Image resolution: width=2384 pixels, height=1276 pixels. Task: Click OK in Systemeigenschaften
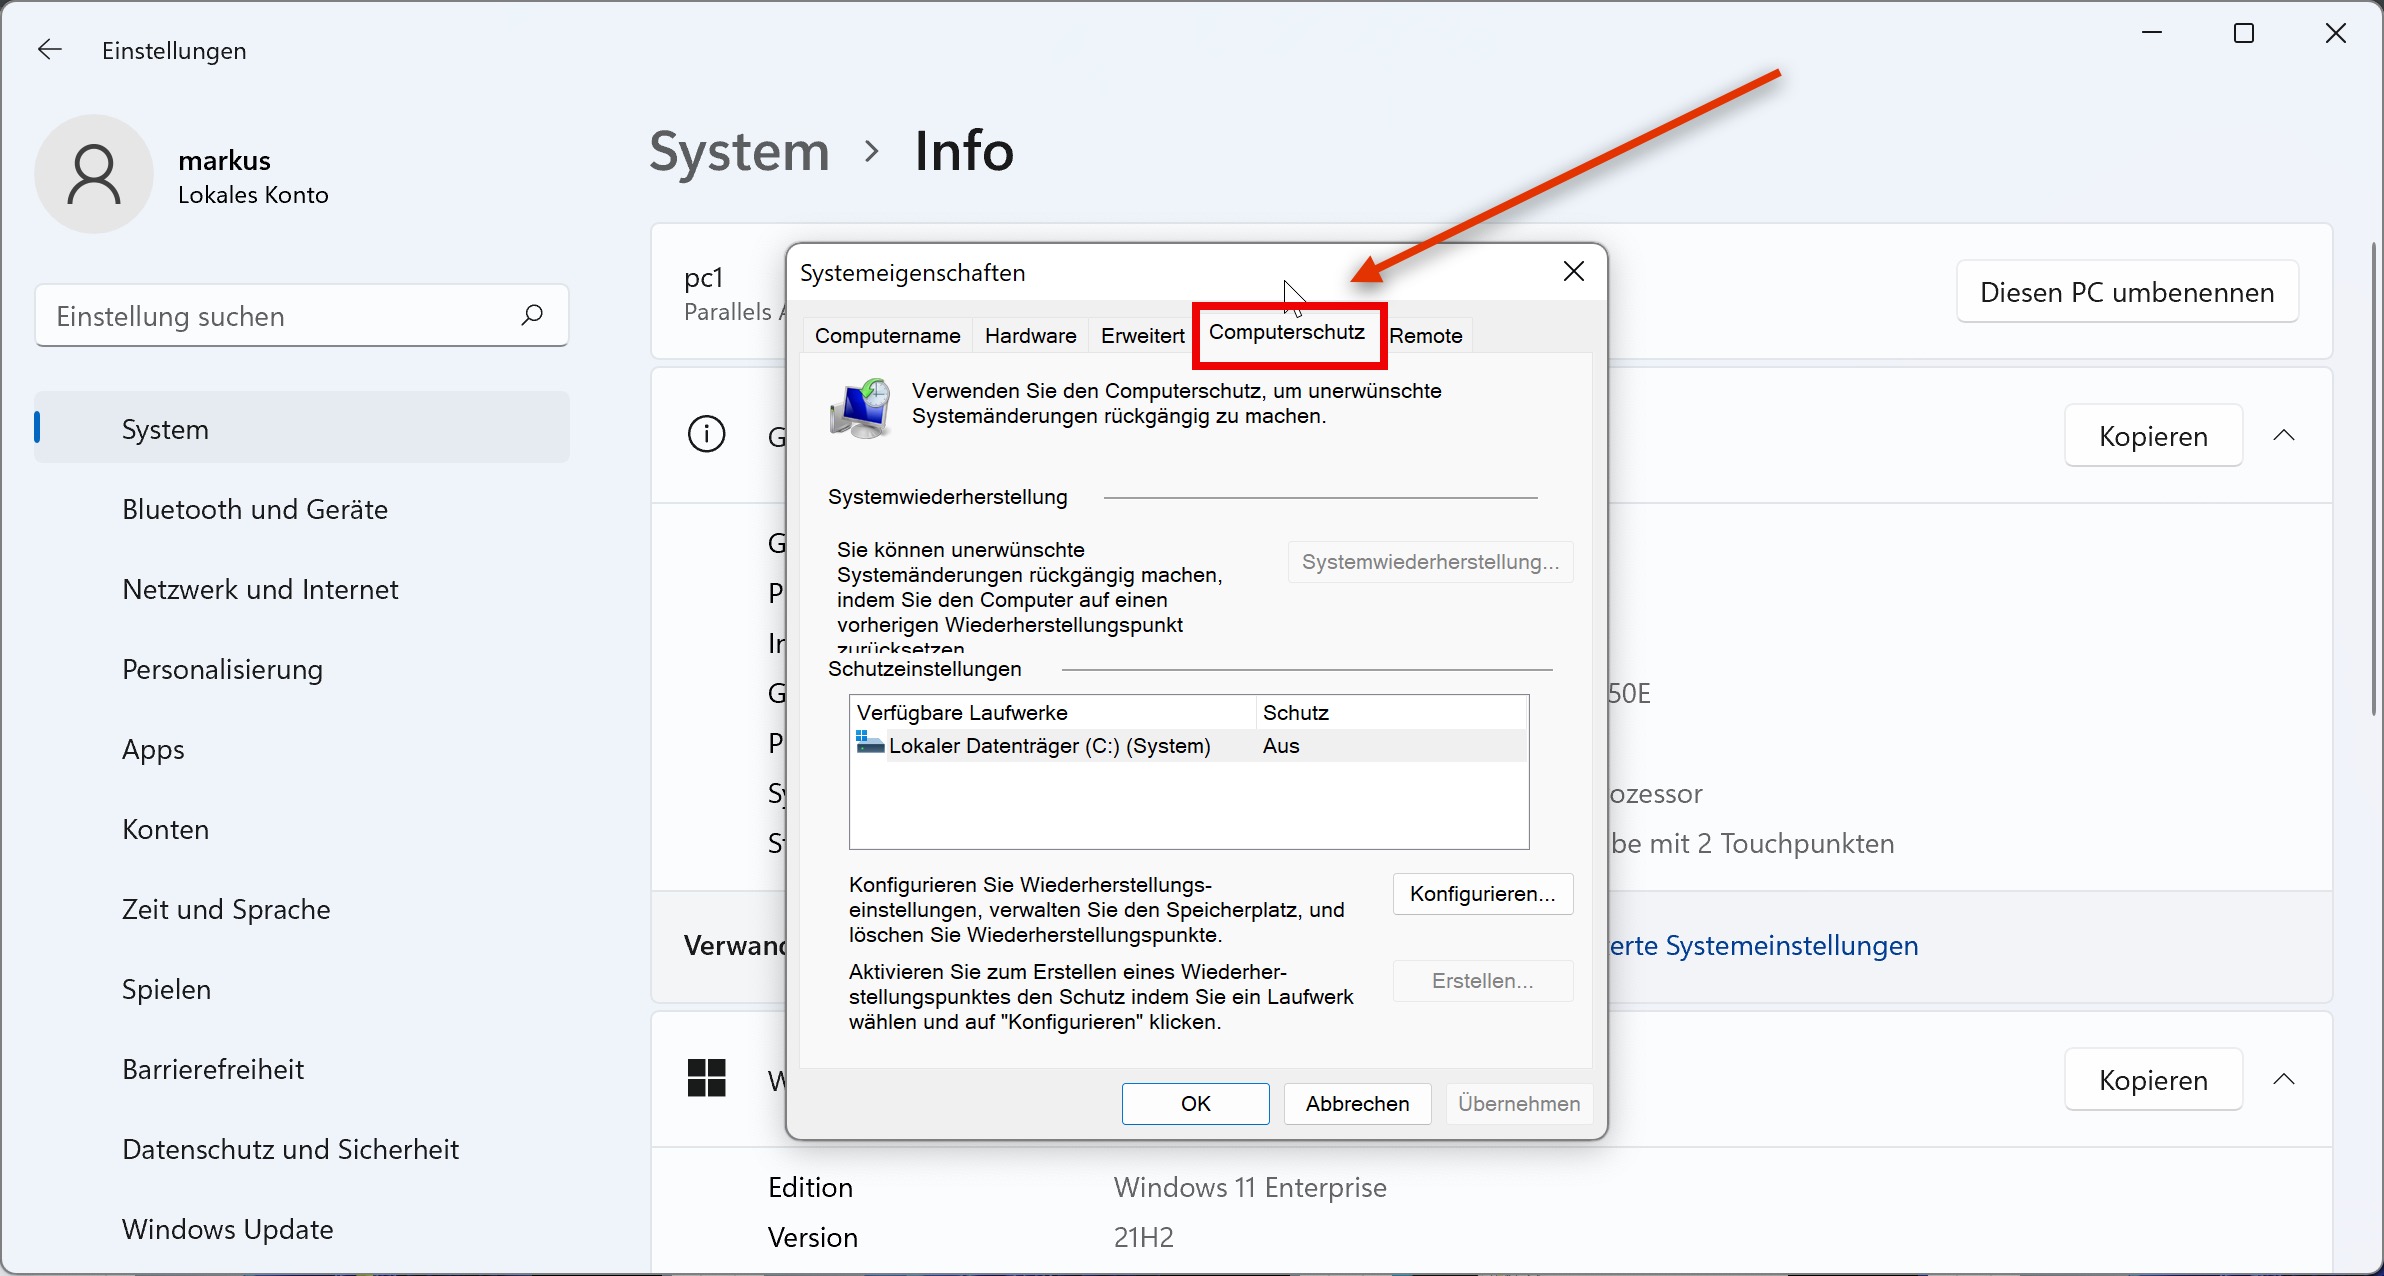tap(1196, 1104)
